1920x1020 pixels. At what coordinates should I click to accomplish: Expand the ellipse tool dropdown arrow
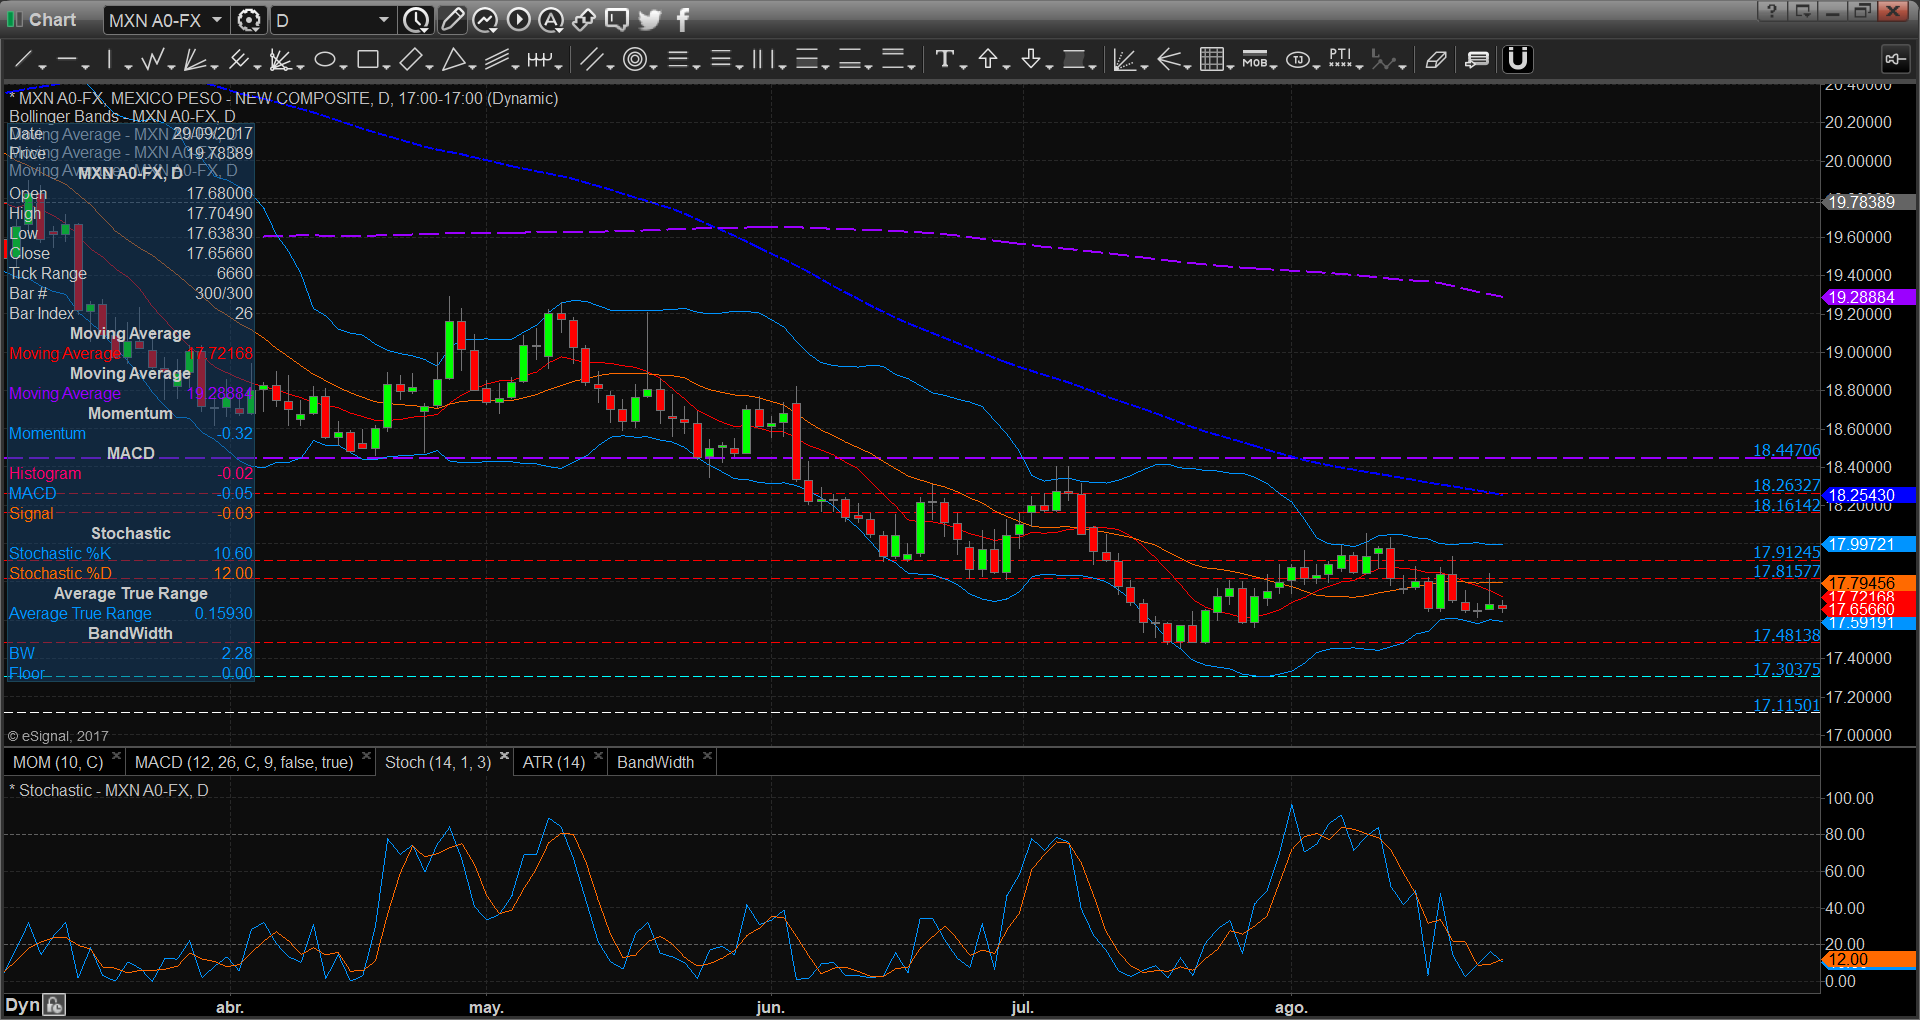[x=343, y=66]
